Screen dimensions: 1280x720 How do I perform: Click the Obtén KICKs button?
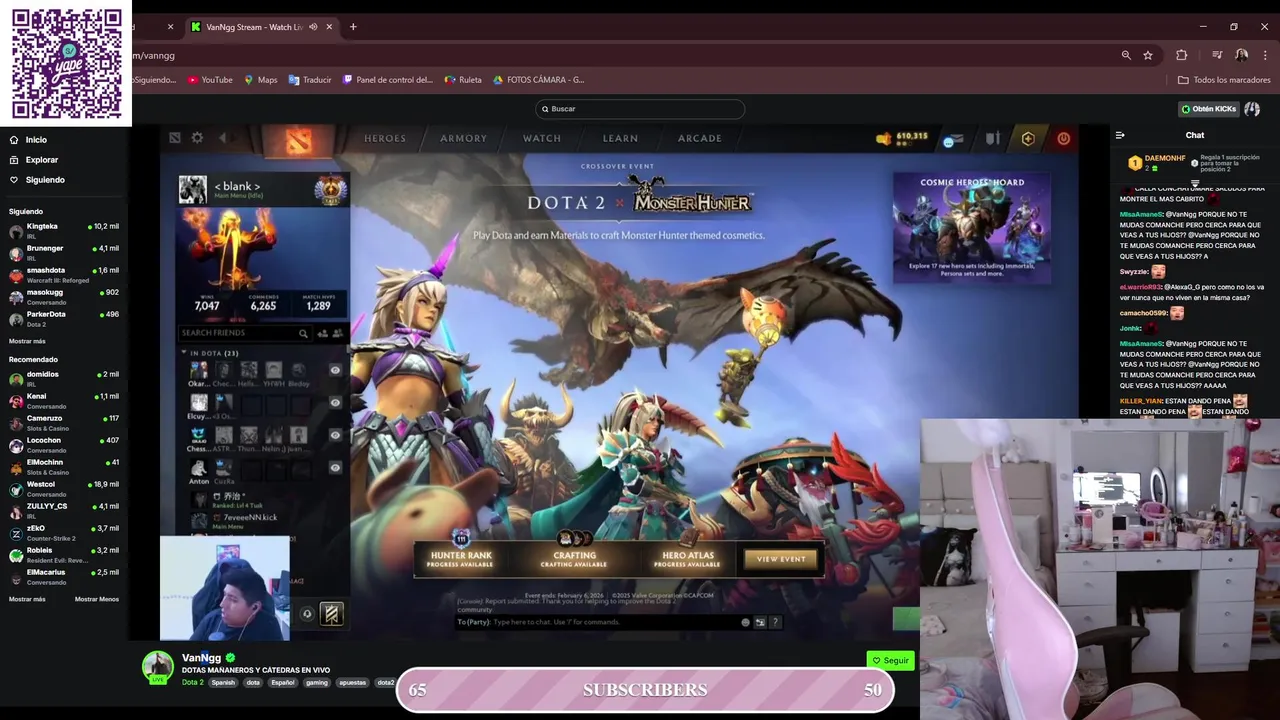click(1209, 109)
